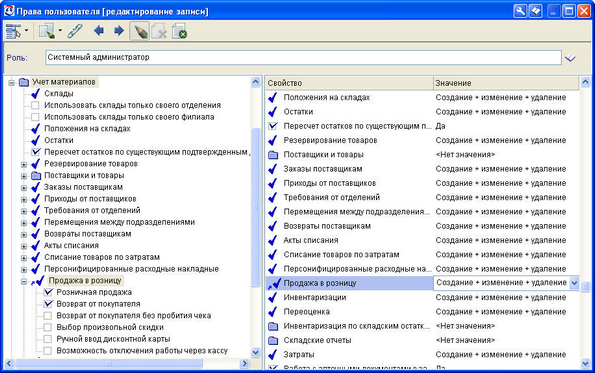Viewport: 595px width, 373px height.
Task: Expand the Приходы от поставщиков node
Action: pos(24,200)
